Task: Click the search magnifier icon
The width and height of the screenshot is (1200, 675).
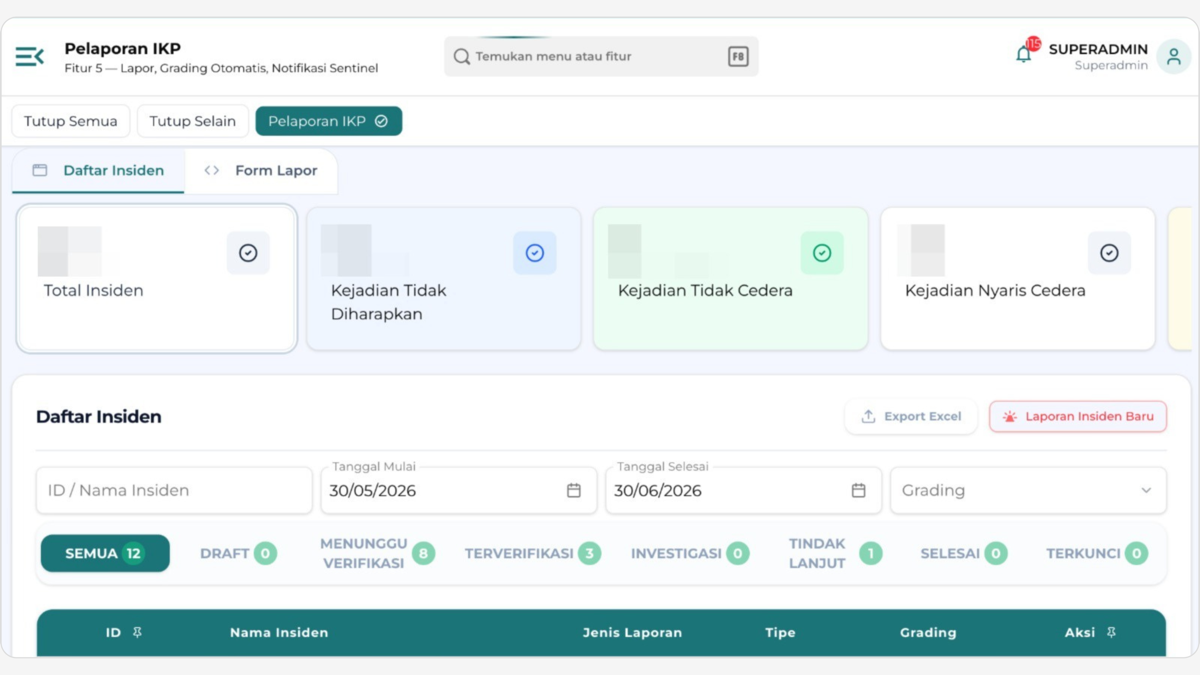Action: (462, 57)
